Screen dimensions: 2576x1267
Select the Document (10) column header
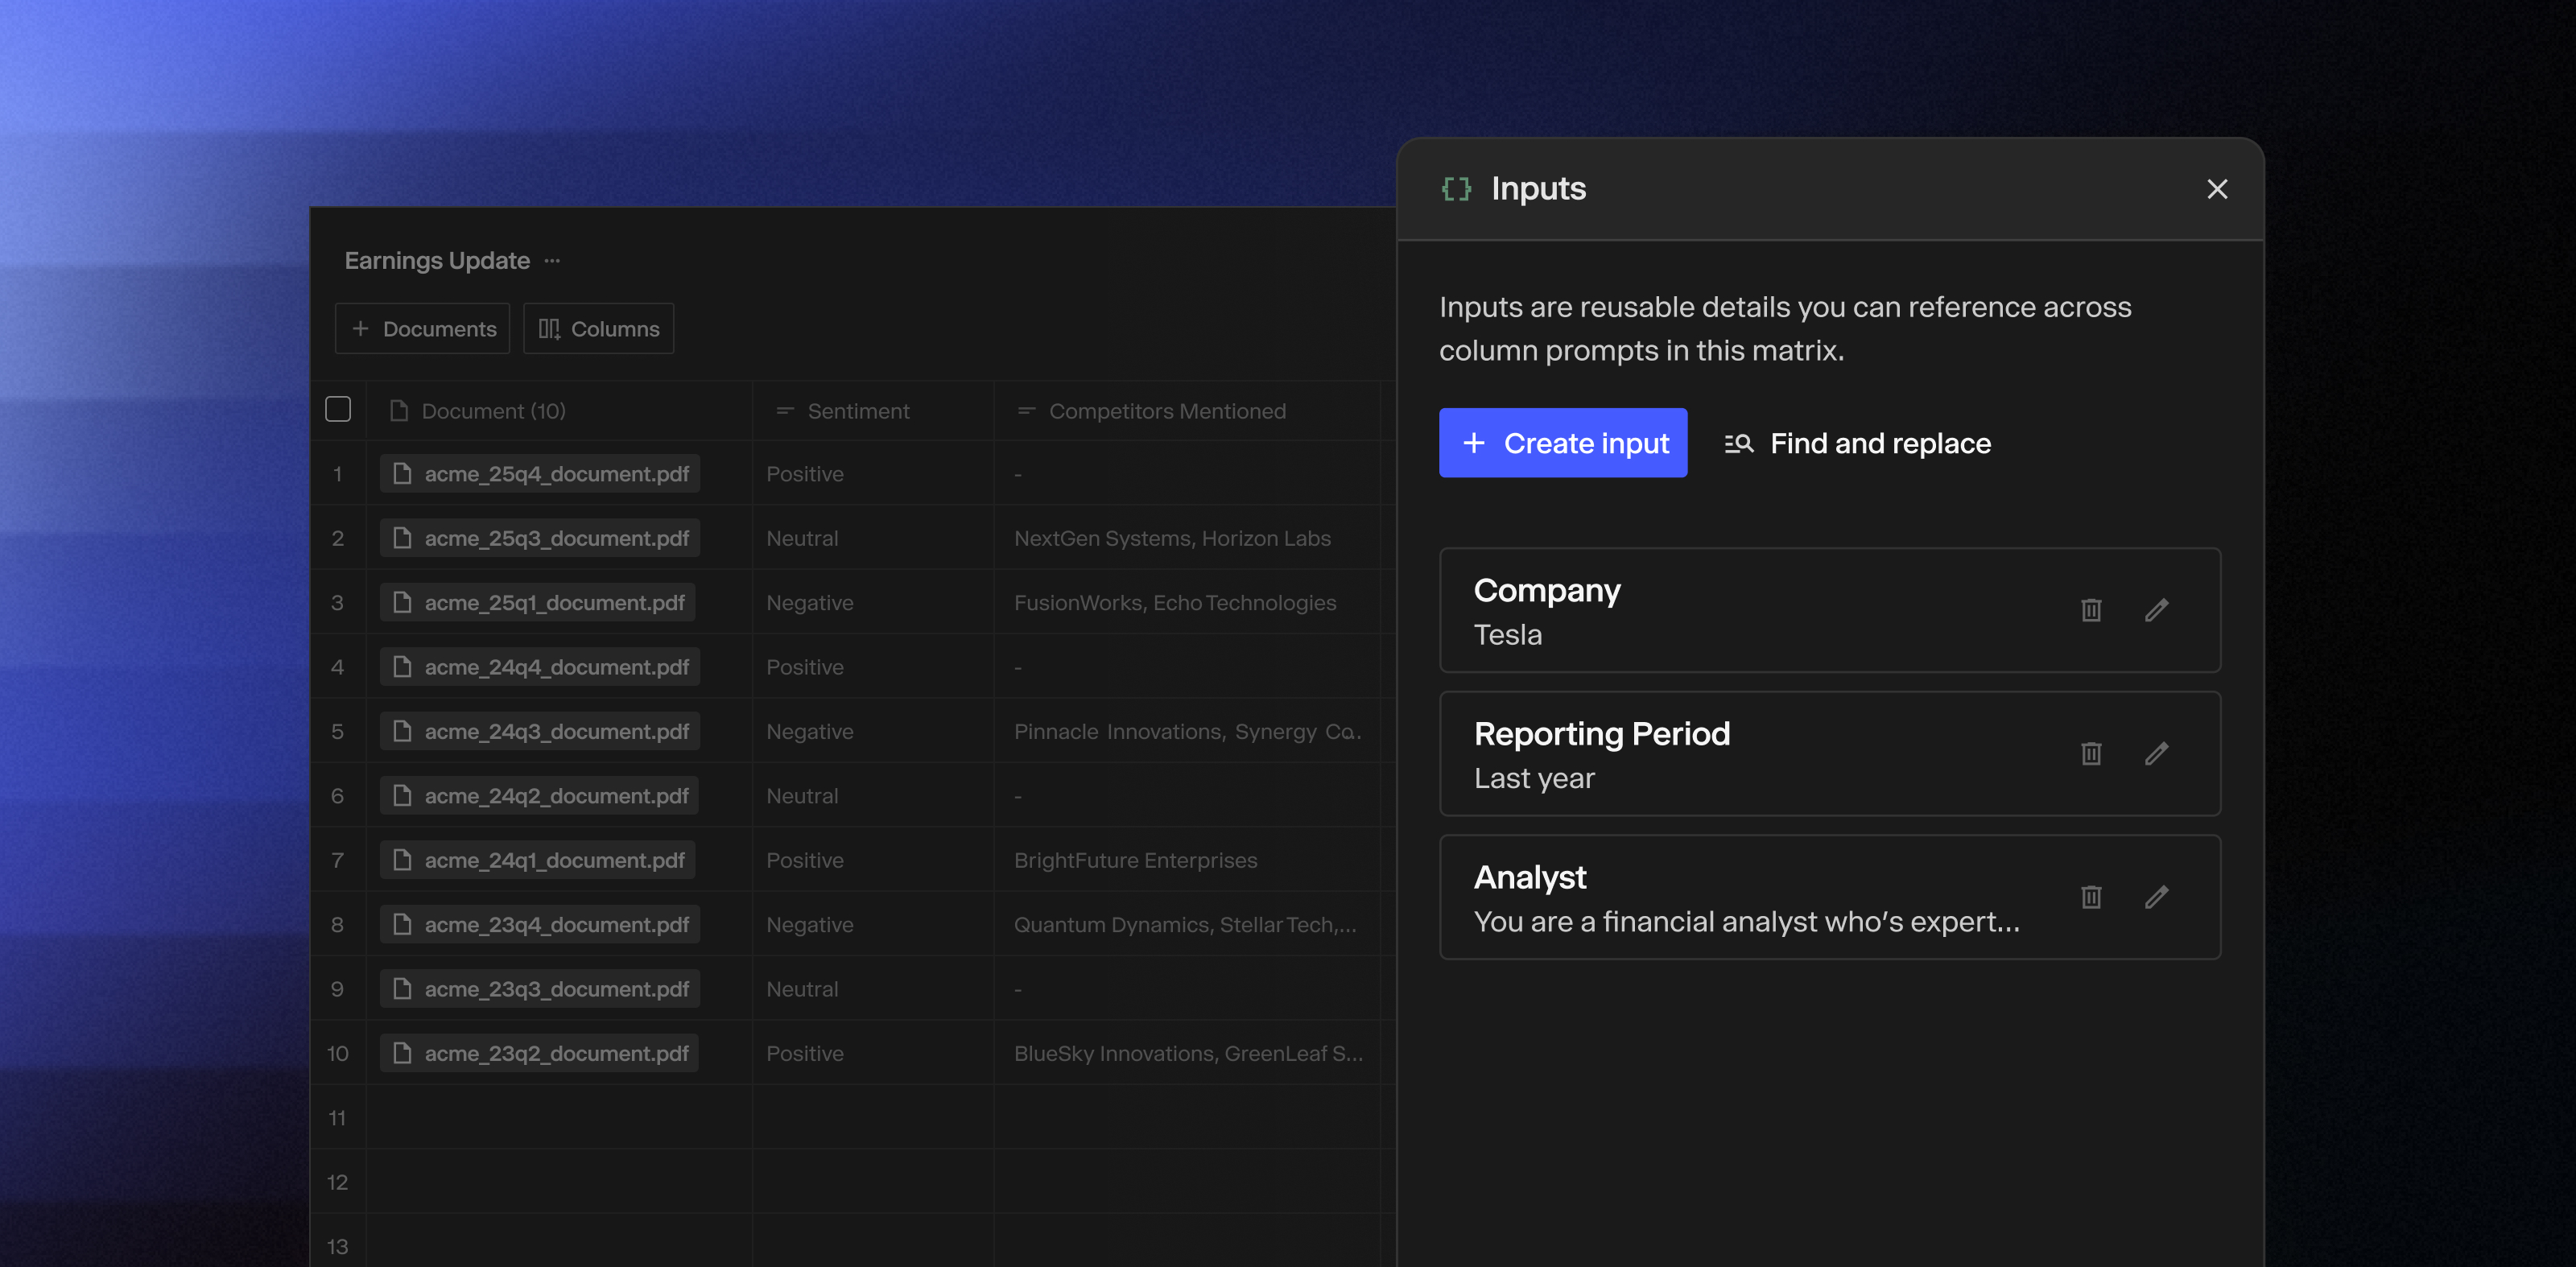493,411
